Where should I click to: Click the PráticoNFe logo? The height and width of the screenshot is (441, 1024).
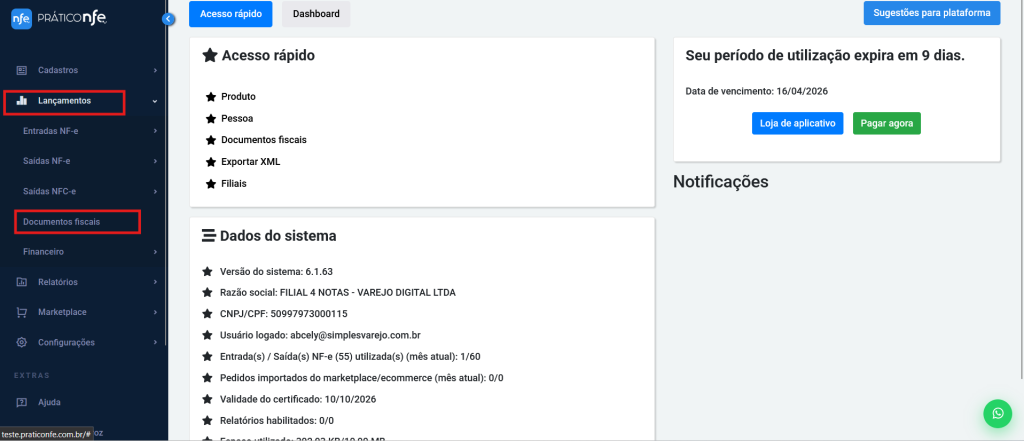click(58, 19)
